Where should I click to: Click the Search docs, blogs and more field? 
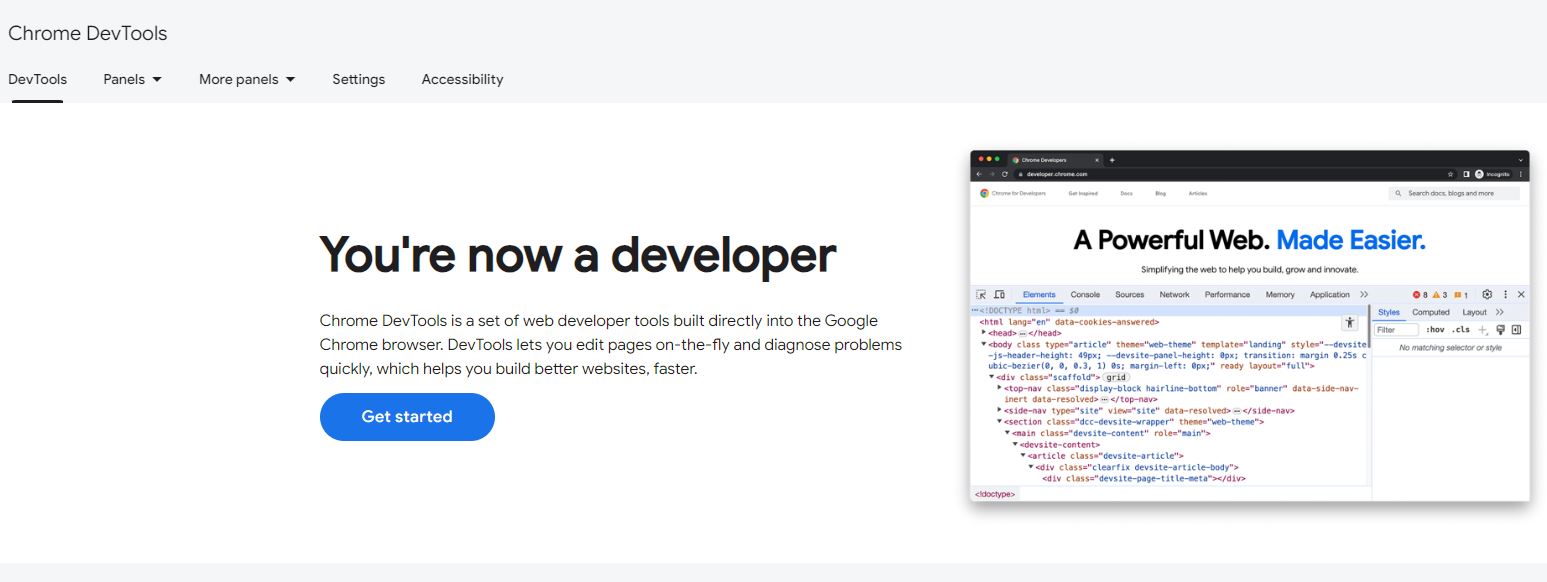[x=1454, y=193]
